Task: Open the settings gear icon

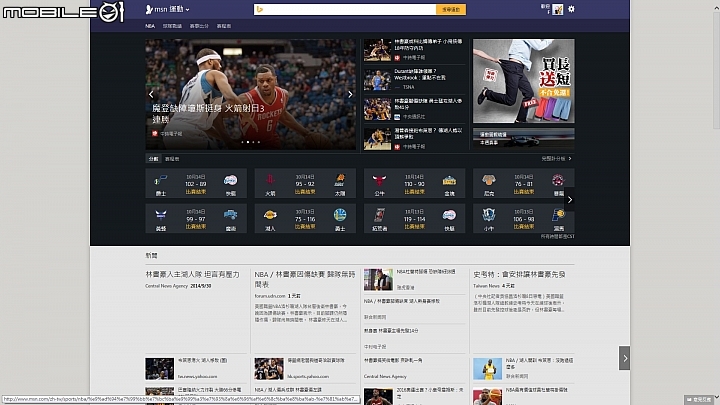Action: [x=571, y=9]
